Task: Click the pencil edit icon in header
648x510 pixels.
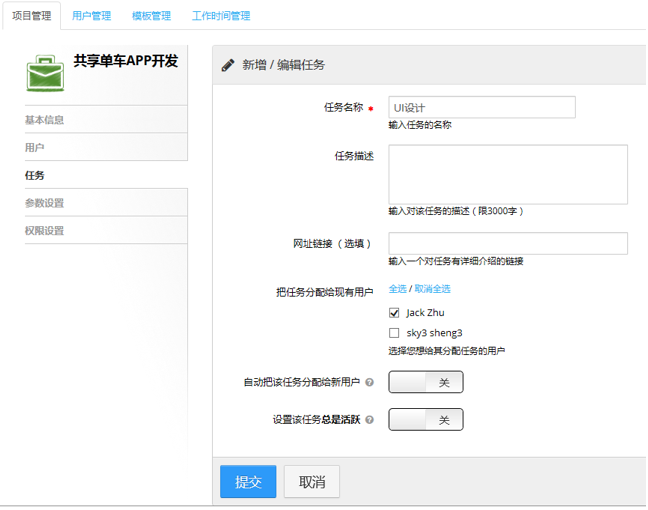Action: (228, 65)
